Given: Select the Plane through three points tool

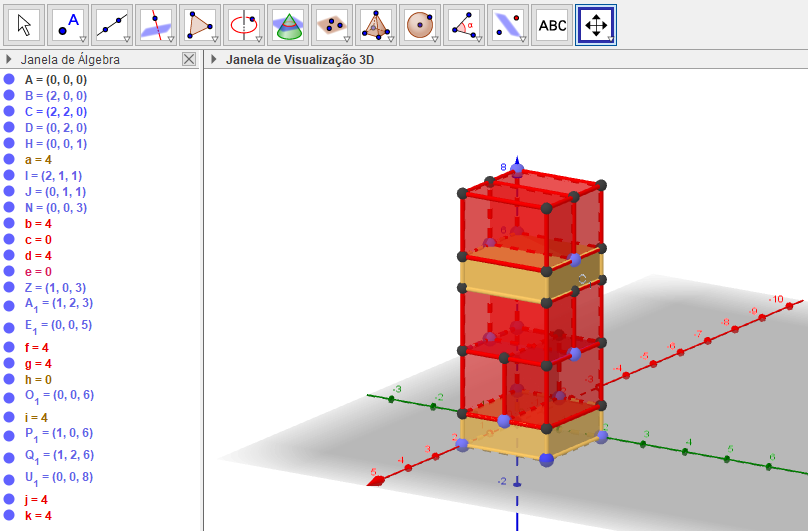Looking at the screenshot, I should 331,25.
